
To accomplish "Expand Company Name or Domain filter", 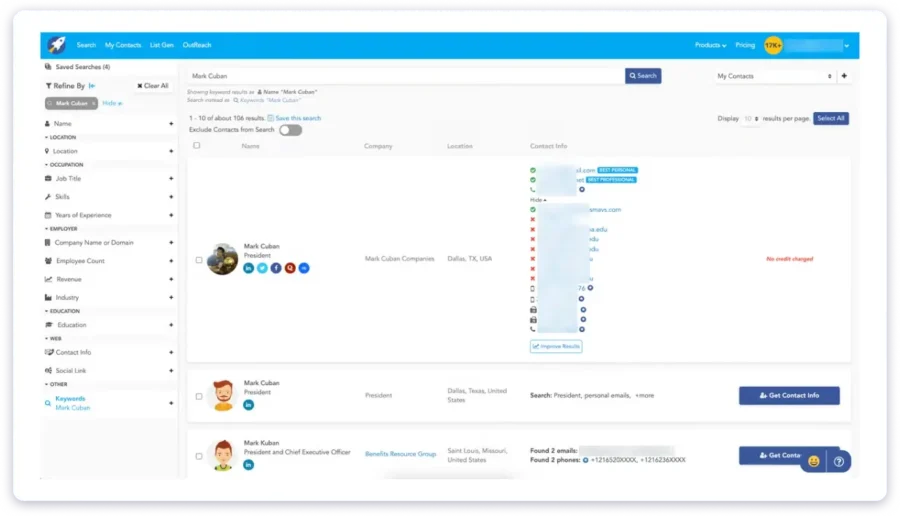I will pyautogui.click(x=171, y=243).
